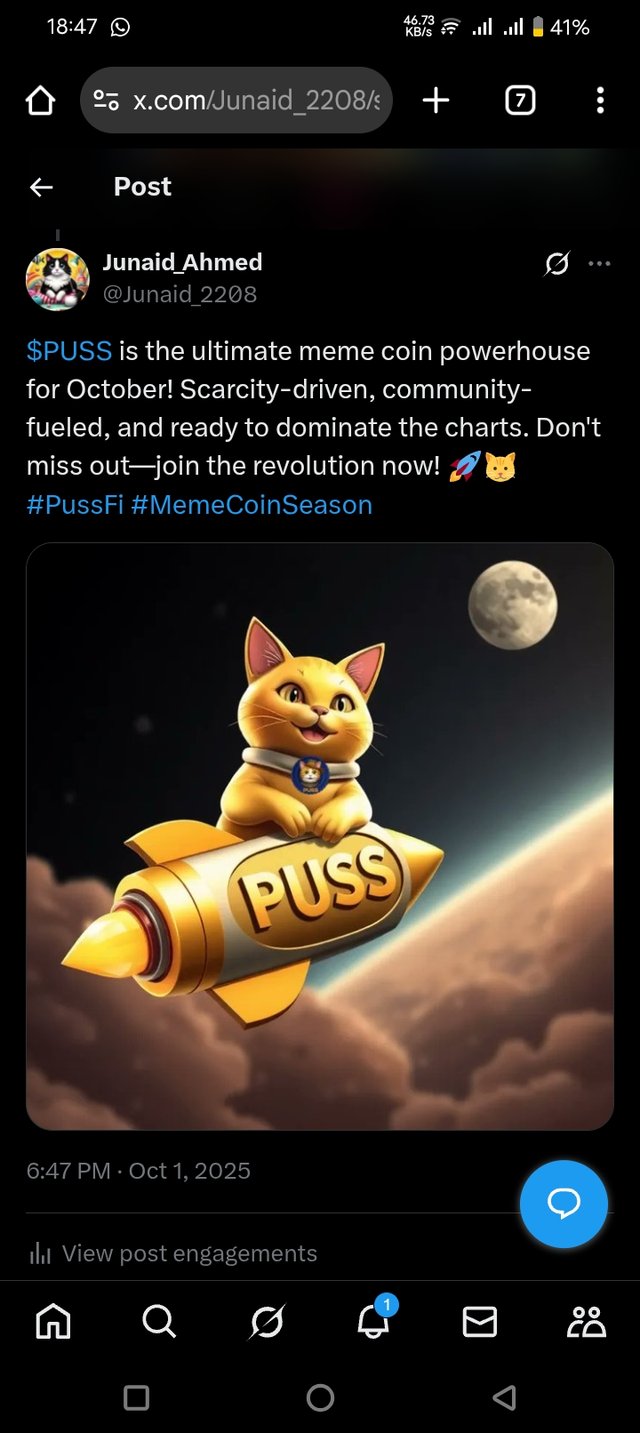640x1433 pixels.
Task: Open the Grok icon beside the post author
Action: pos(557,264)
